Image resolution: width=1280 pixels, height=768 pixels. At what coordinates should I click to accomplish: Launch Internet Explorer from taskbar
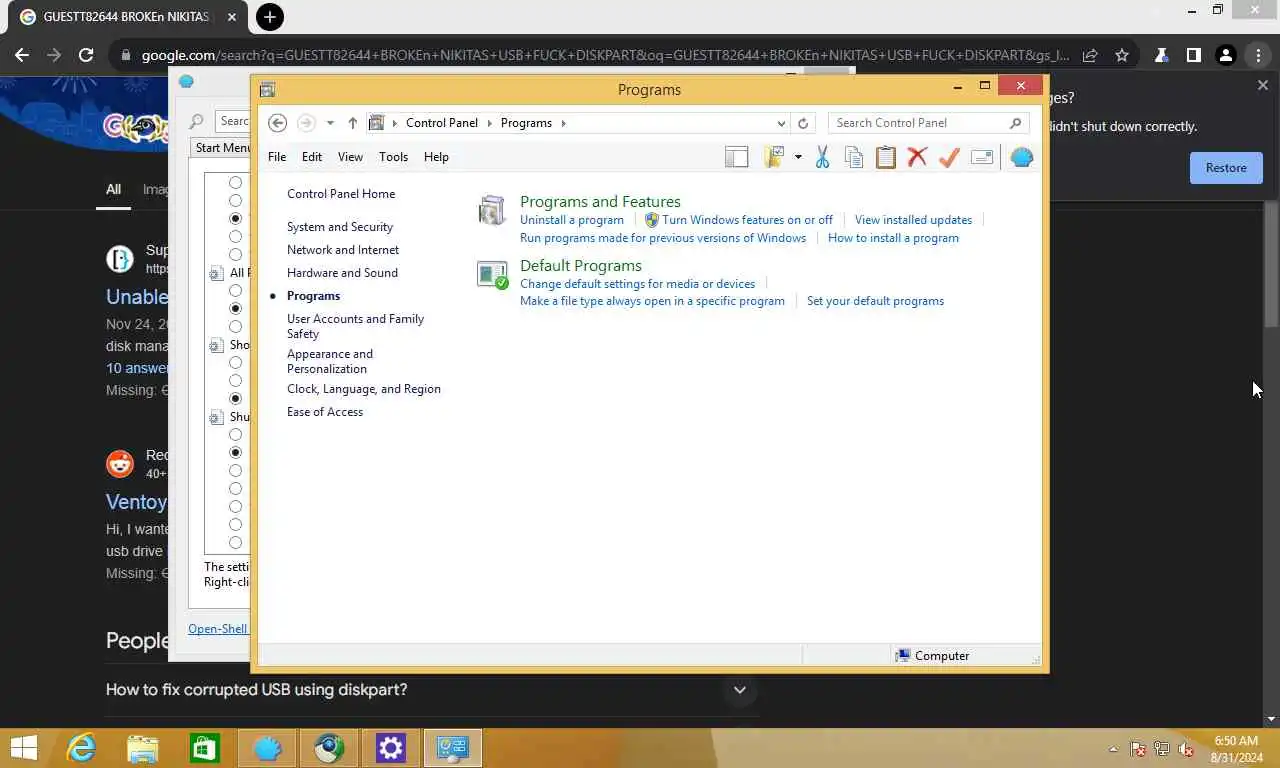click(81, 748)
